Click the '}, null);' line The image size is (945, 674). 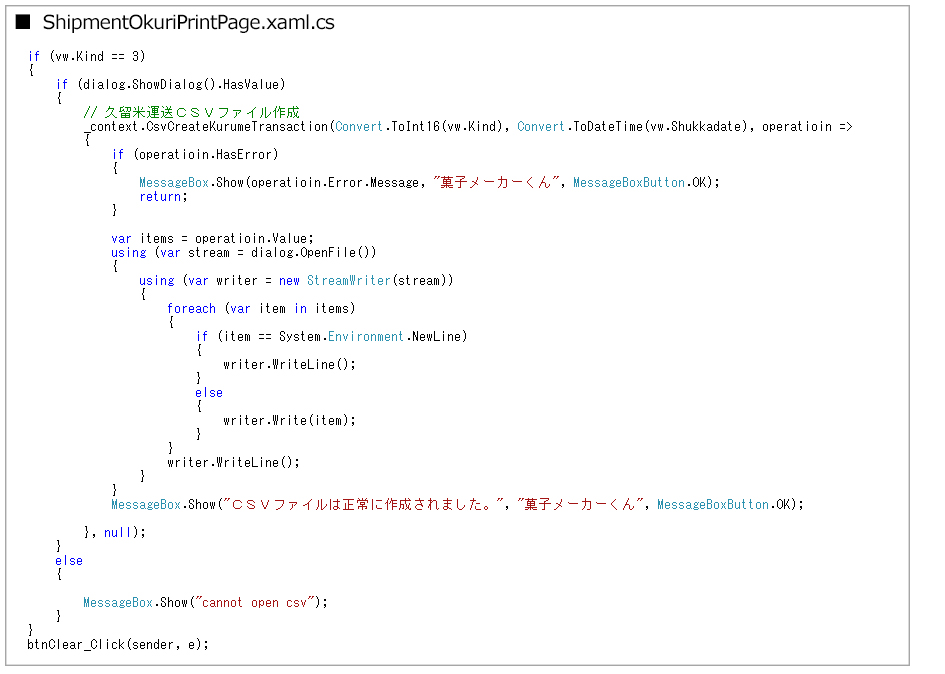[115, 532]
